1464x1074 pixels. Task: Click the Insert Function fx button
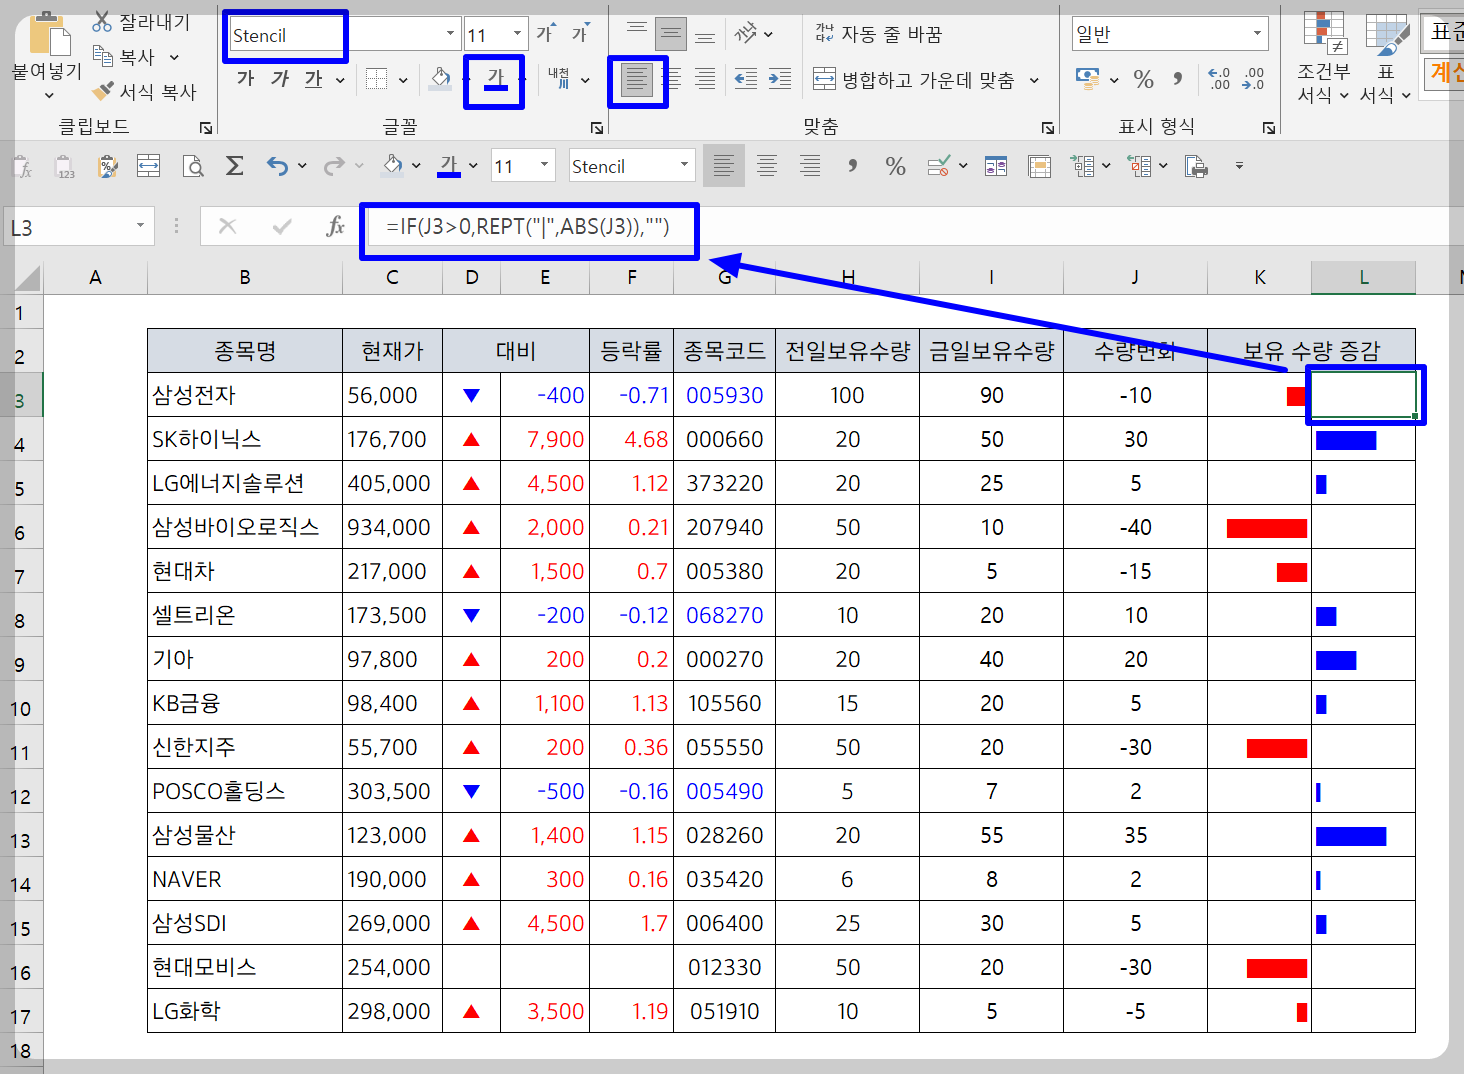[336, 227]
